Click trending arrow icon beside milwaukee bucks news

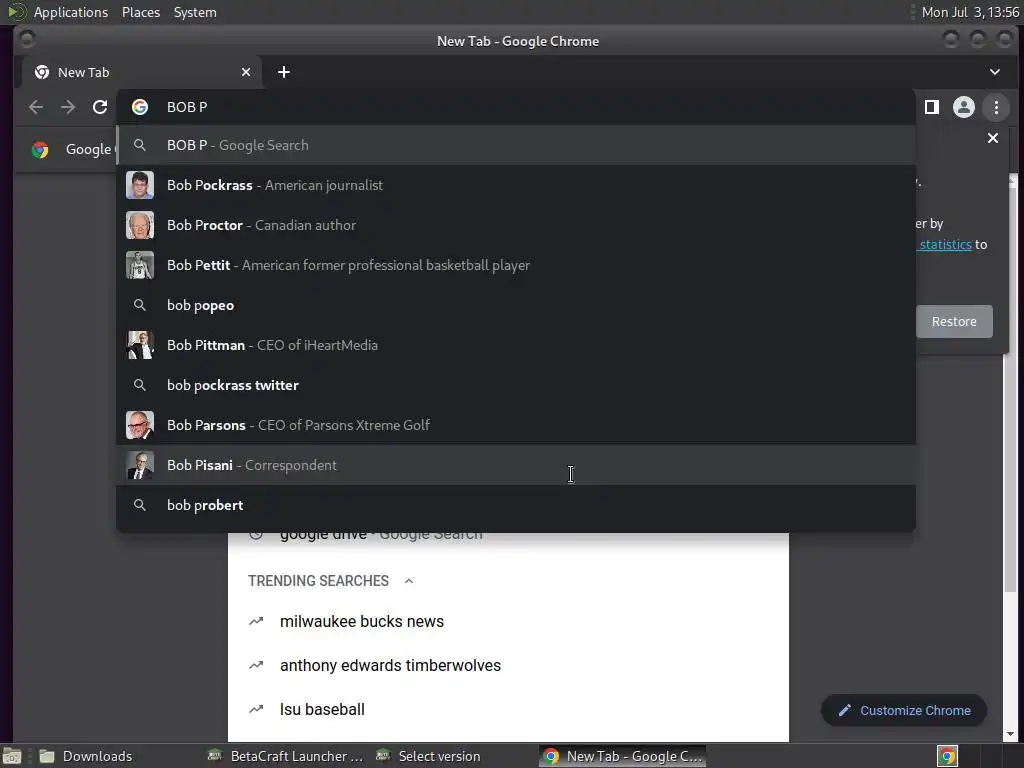click(x=256, y=621)
